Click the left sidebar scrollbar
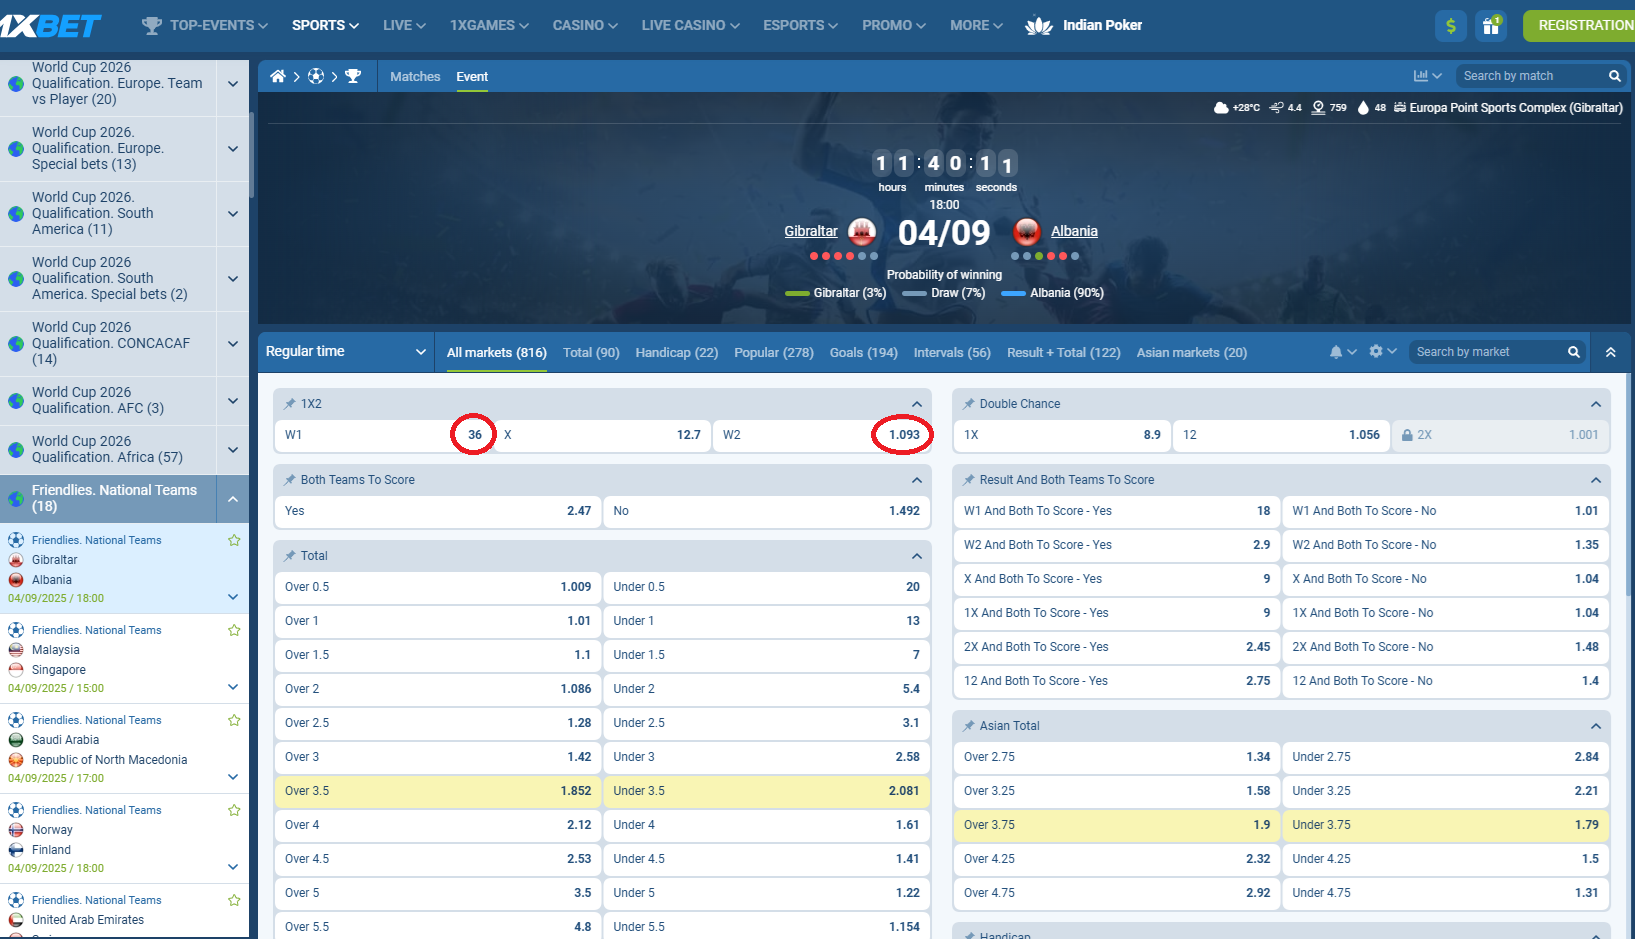Screen dimensions: 1635x939 point(251,155)
